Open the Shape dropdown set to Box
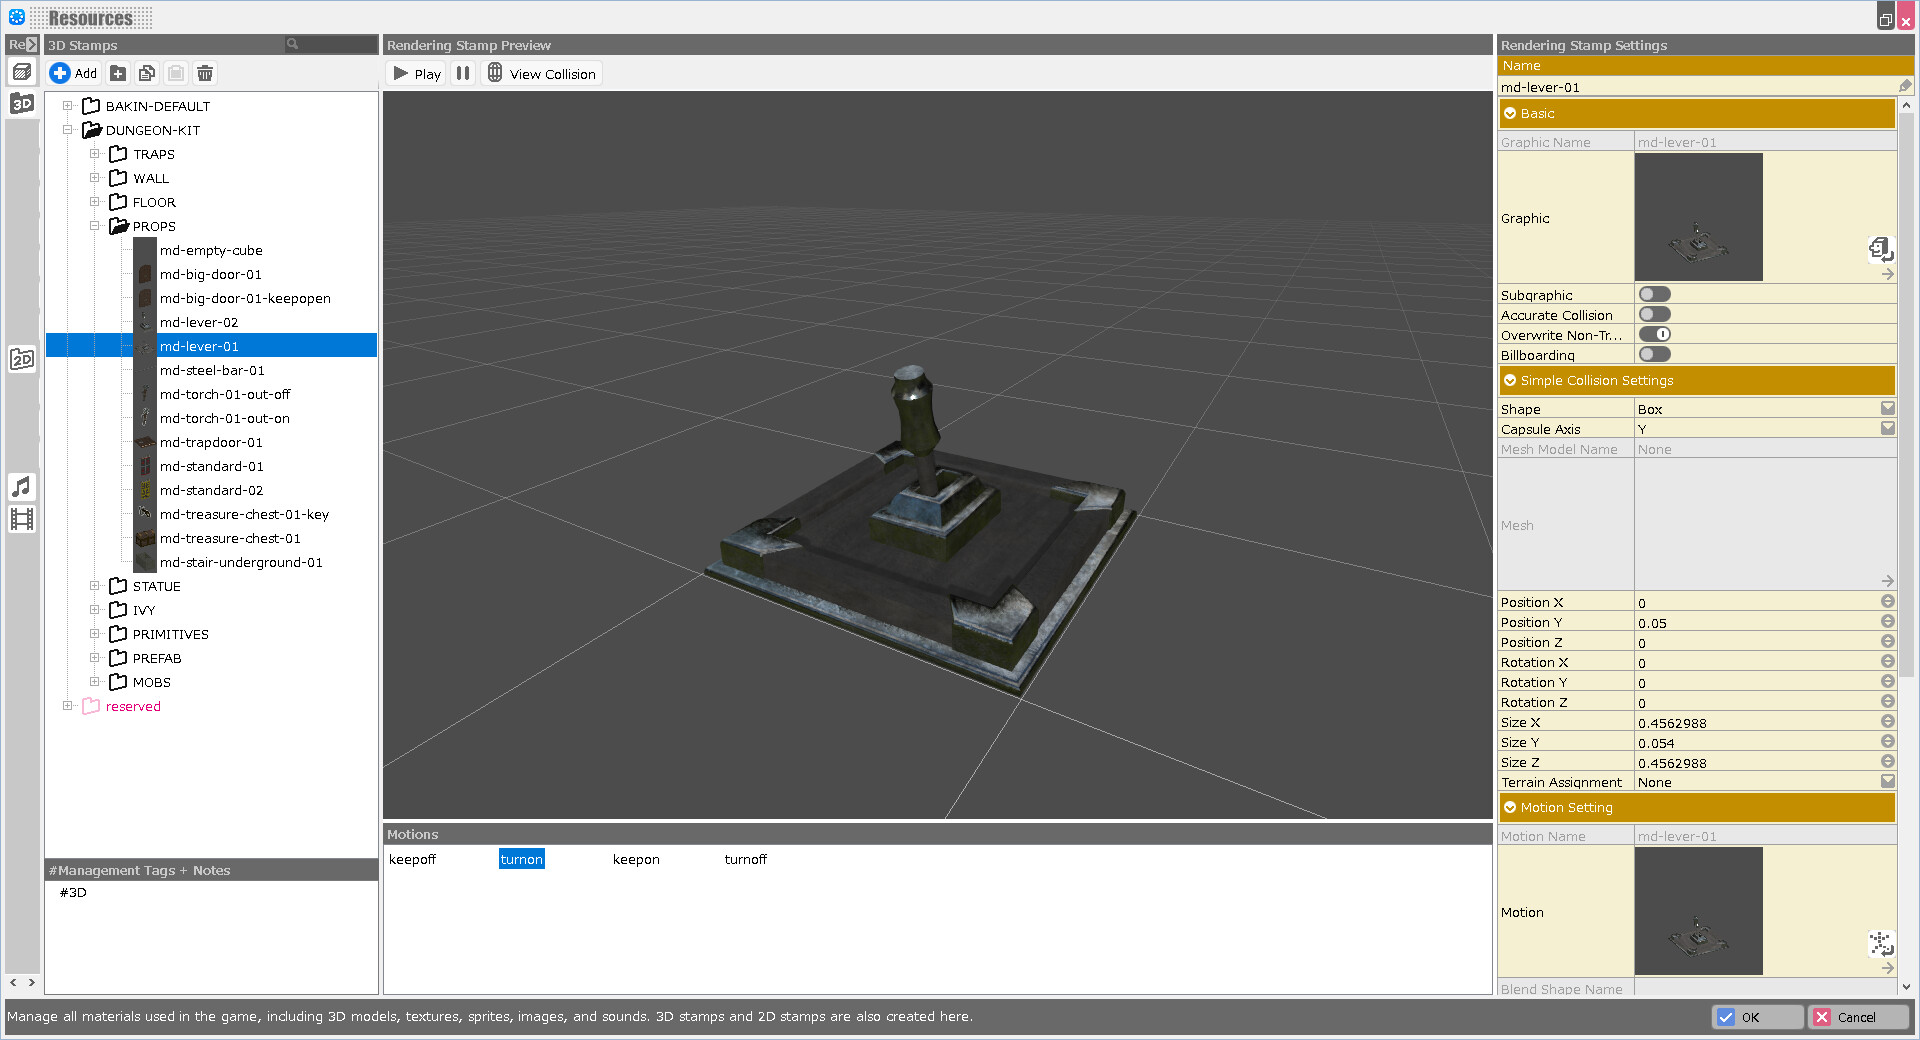This screenshot has height=1040, width=1920. point(1887,408)
